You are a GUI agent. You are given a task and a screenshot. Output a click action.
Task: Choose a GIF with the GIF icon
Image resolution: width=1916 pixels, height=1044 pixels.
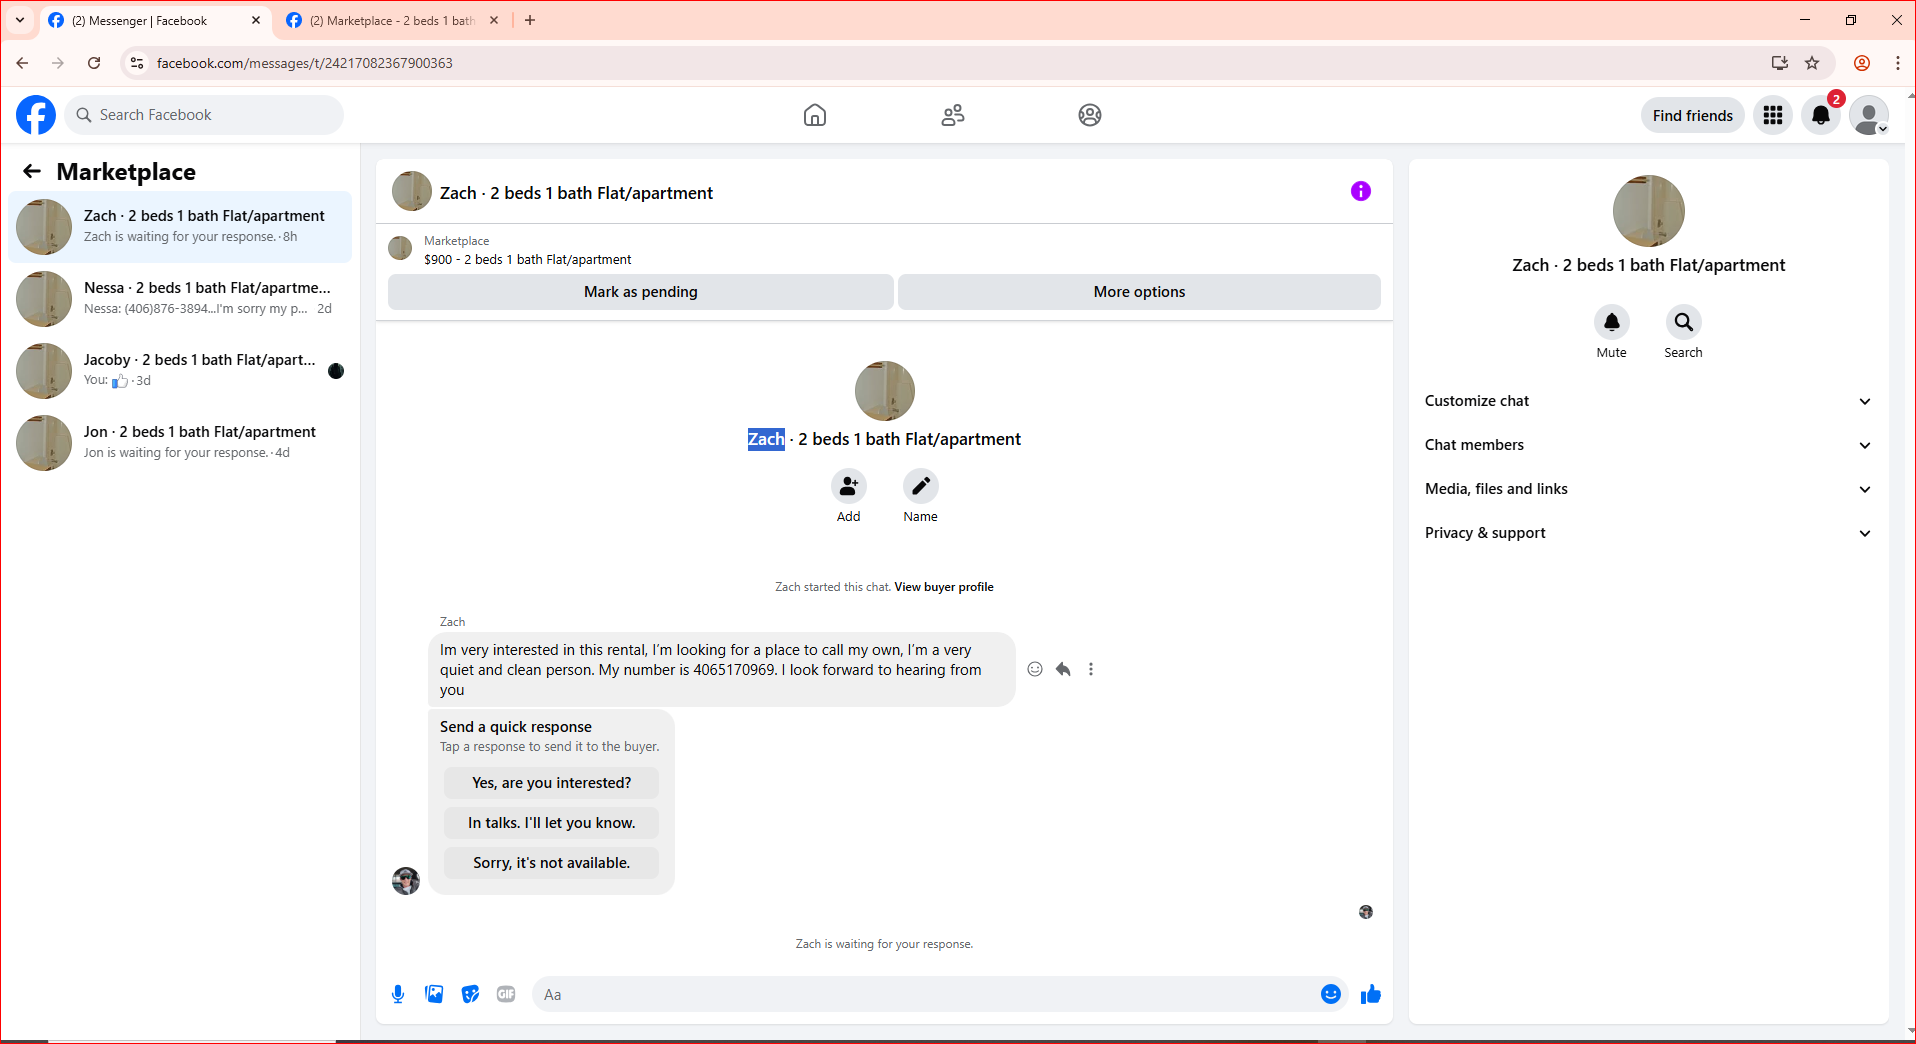coord(506,994)
